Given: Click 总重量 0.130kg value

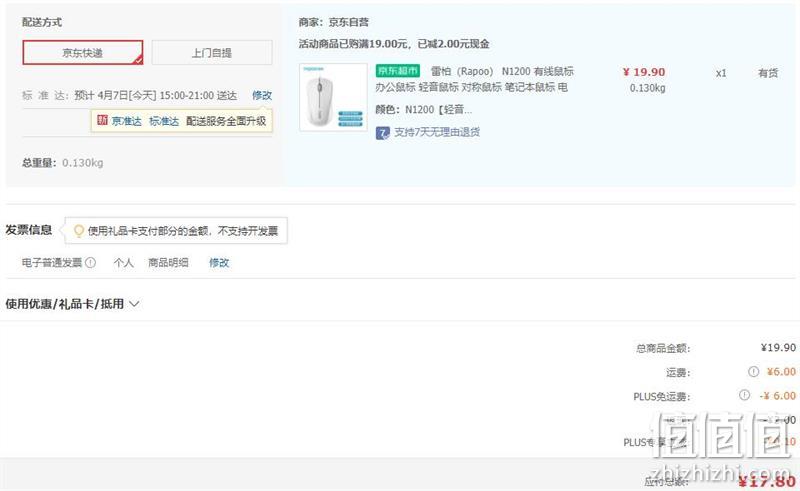Looking at the screenshot, I should point(83,163).
